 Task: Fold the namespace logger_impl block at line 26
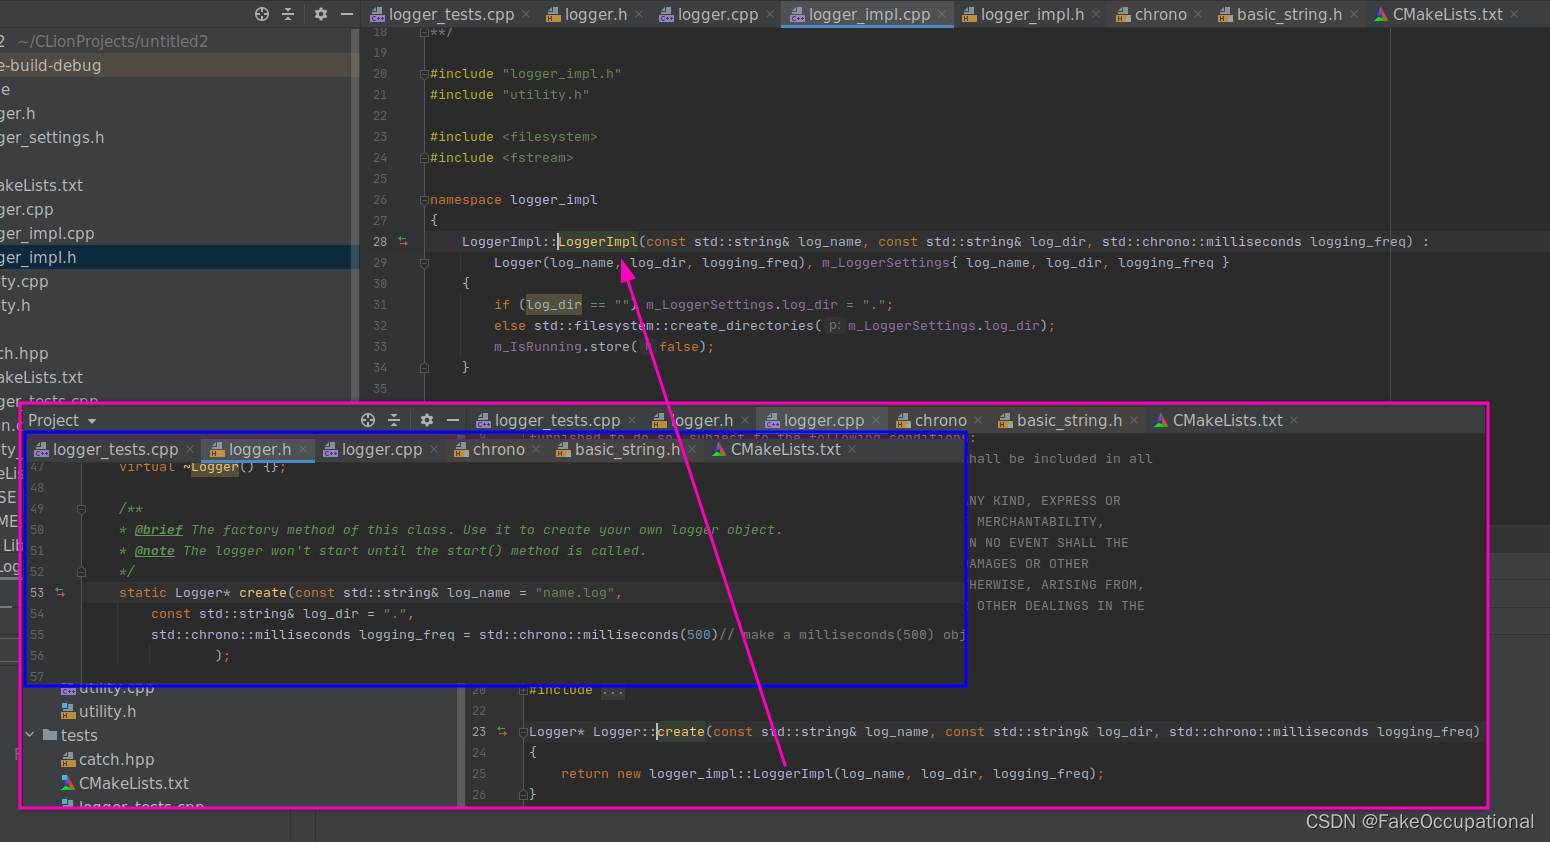424,199
